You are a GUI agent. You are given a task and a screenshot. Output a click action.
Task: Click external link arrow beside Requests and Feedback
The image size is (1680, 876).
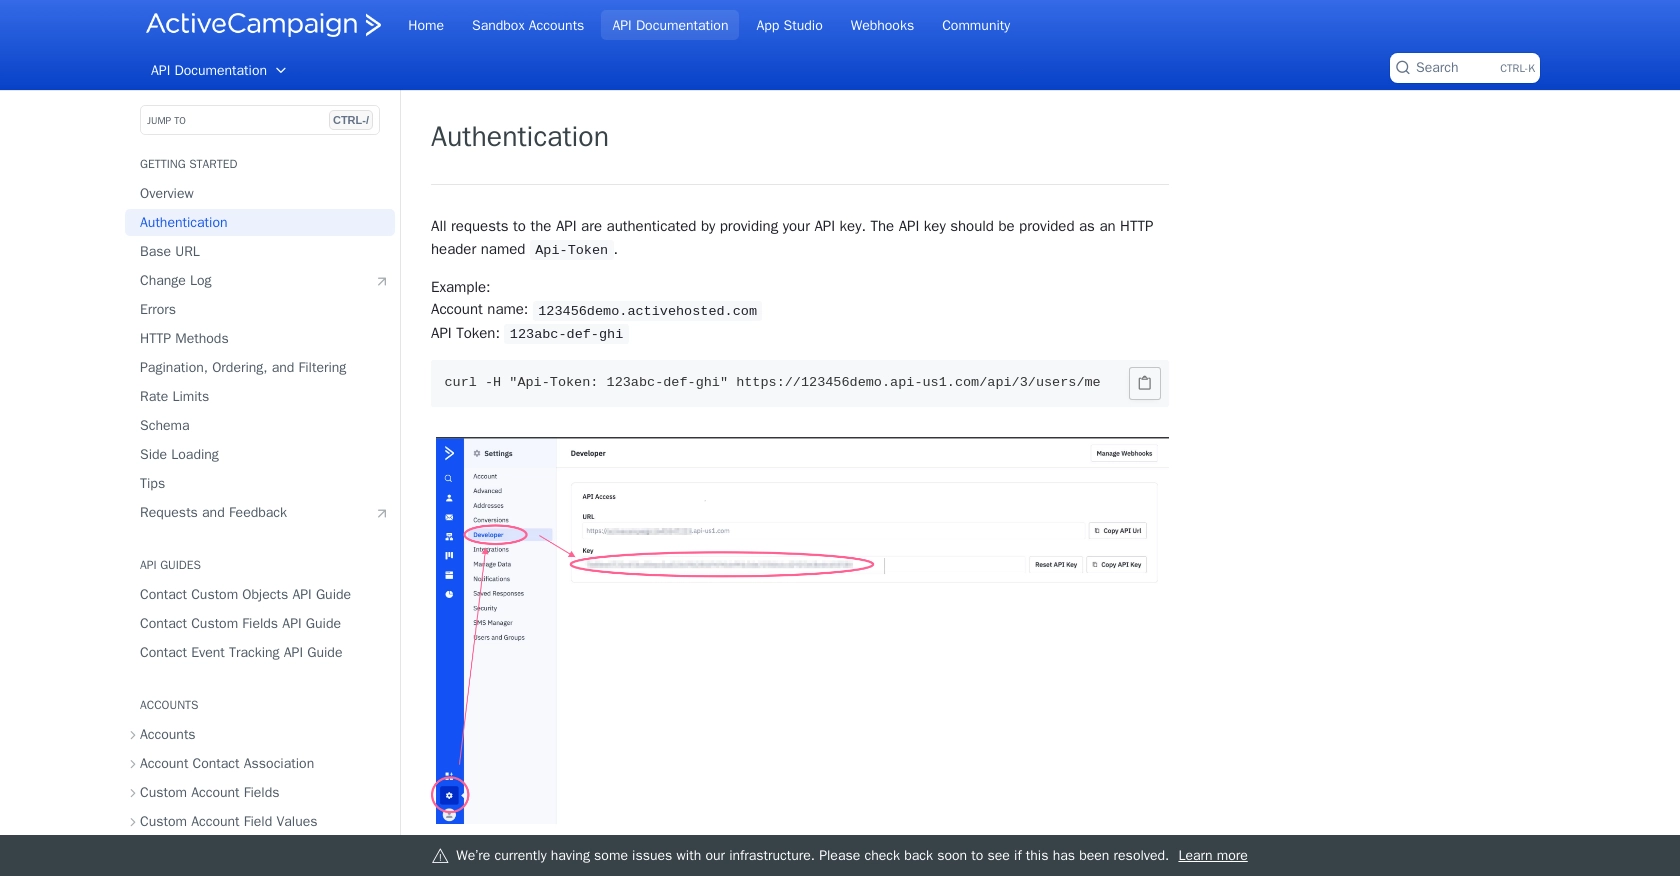click(381, 513)
